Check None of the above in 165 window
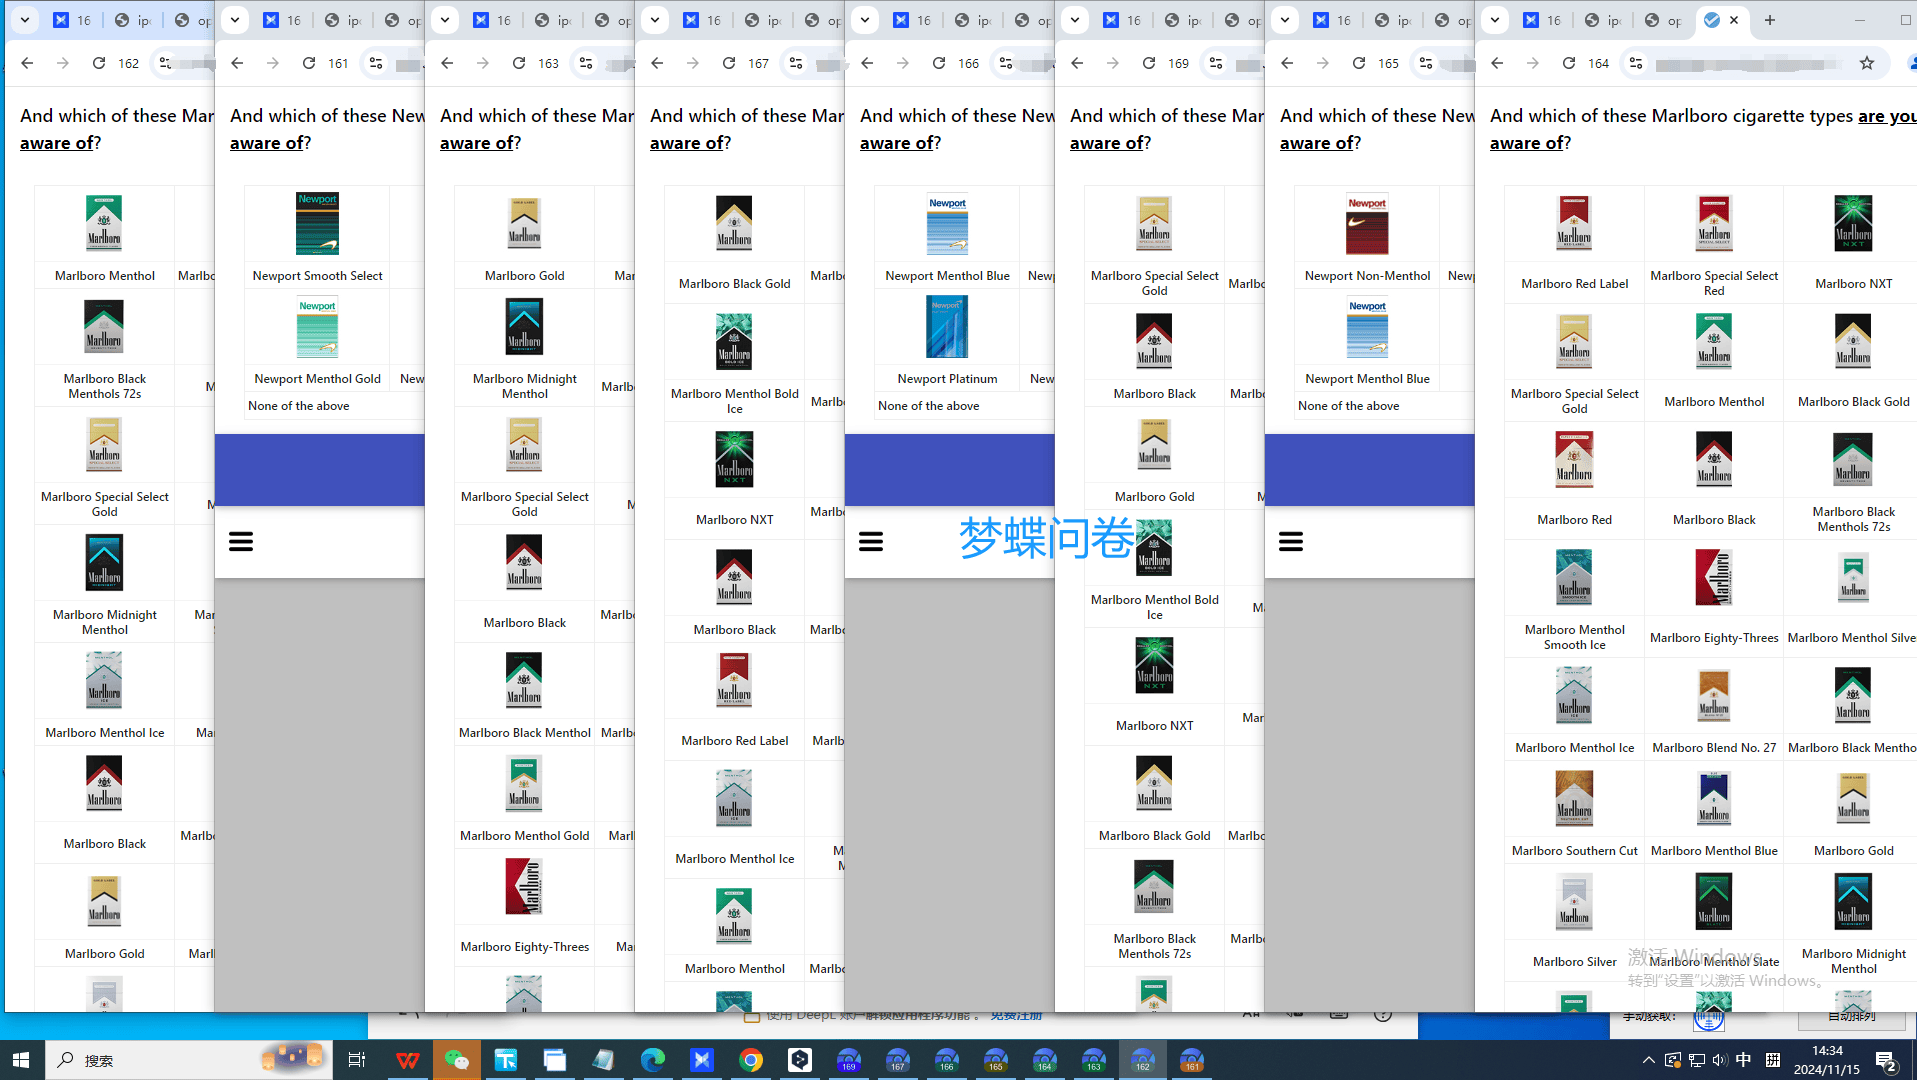 point(1349,406)
